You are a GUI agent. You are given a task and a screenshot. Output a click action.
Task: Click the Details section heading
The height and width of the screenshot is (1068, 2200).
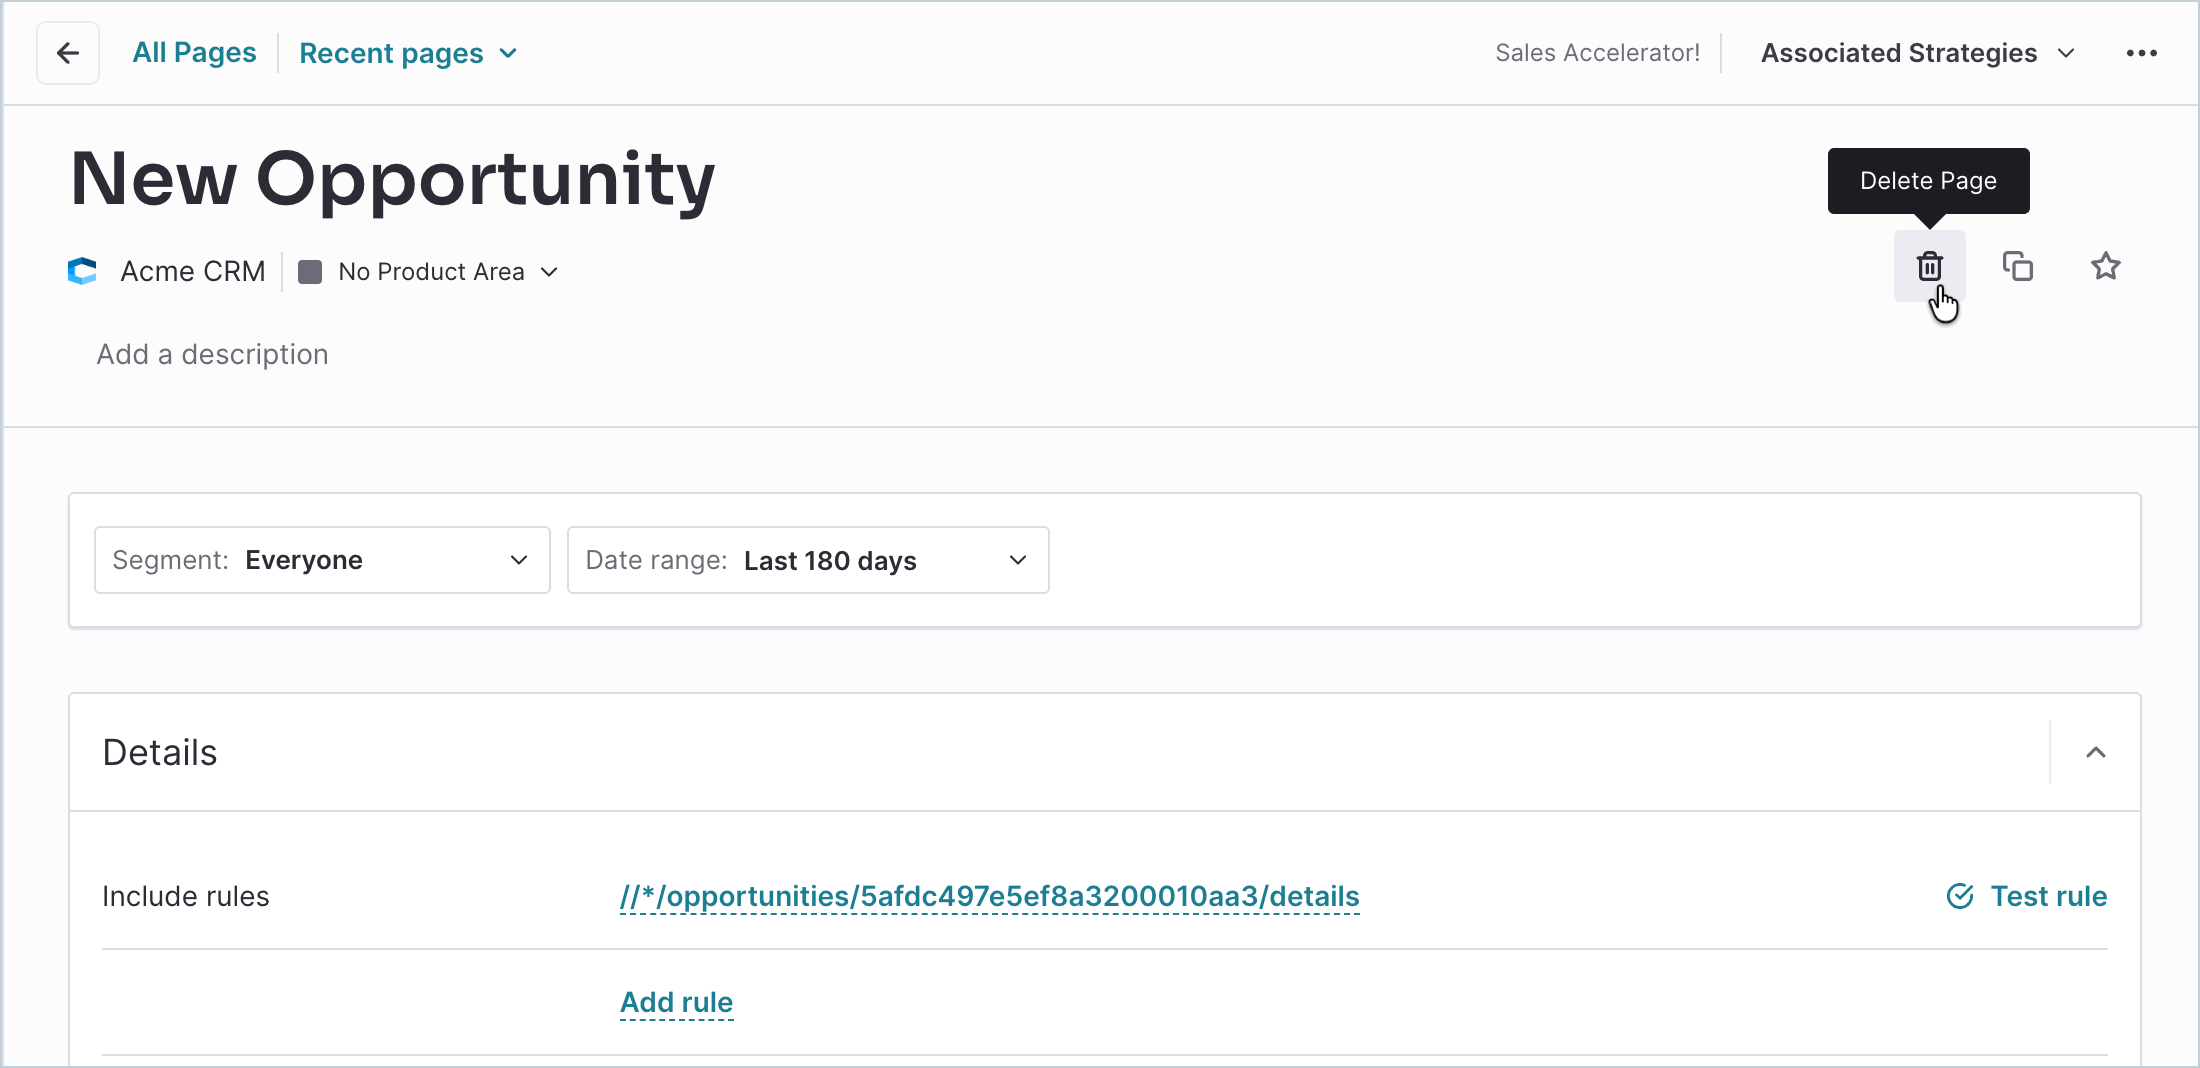(x=160, y=752)
